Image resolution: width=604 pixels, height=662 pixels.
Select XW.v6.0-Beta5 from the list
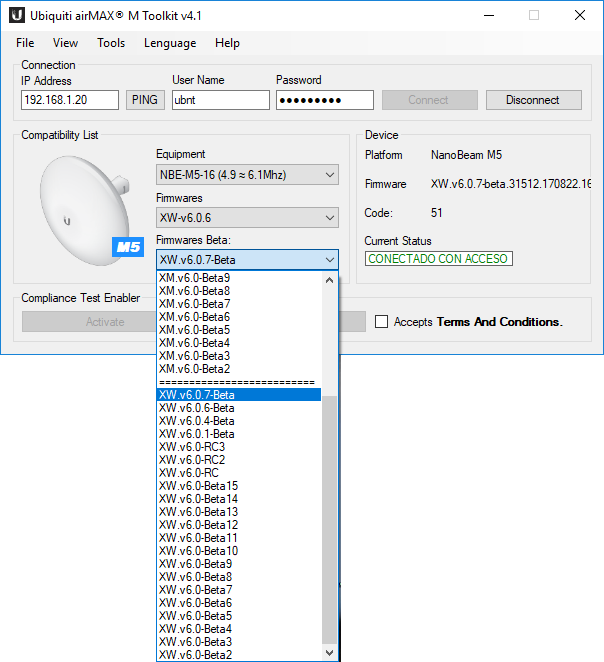(239, 616)
